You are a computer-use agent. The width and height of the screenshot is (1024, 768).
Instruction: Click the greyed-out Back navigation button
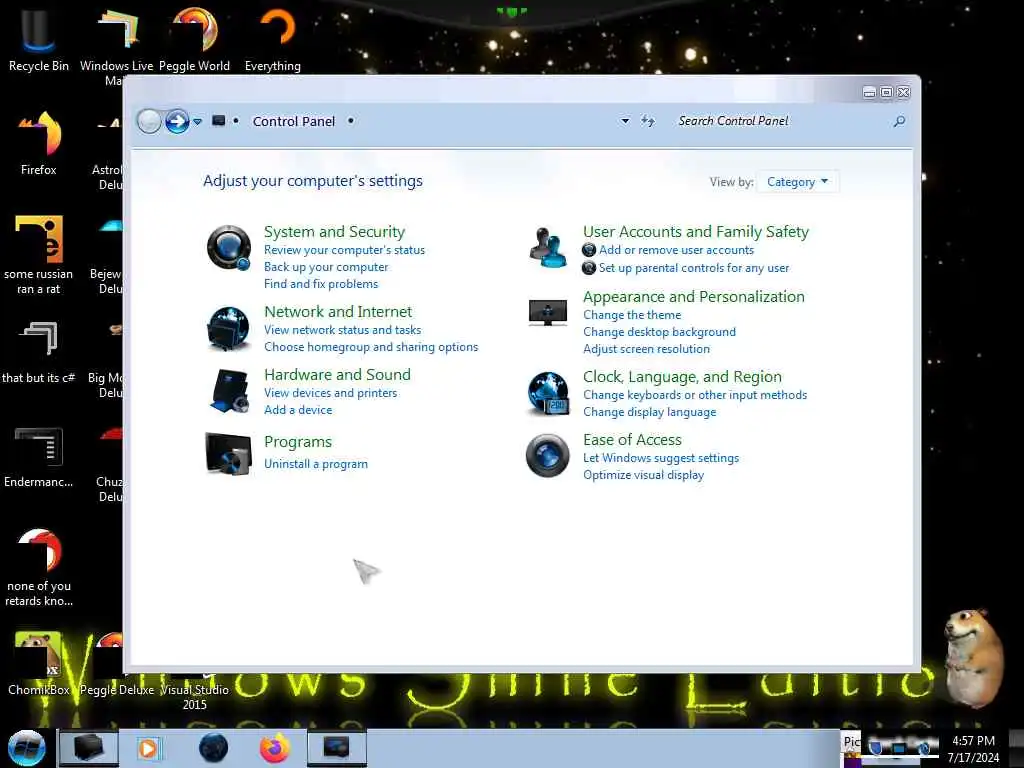tap(149, 121)
